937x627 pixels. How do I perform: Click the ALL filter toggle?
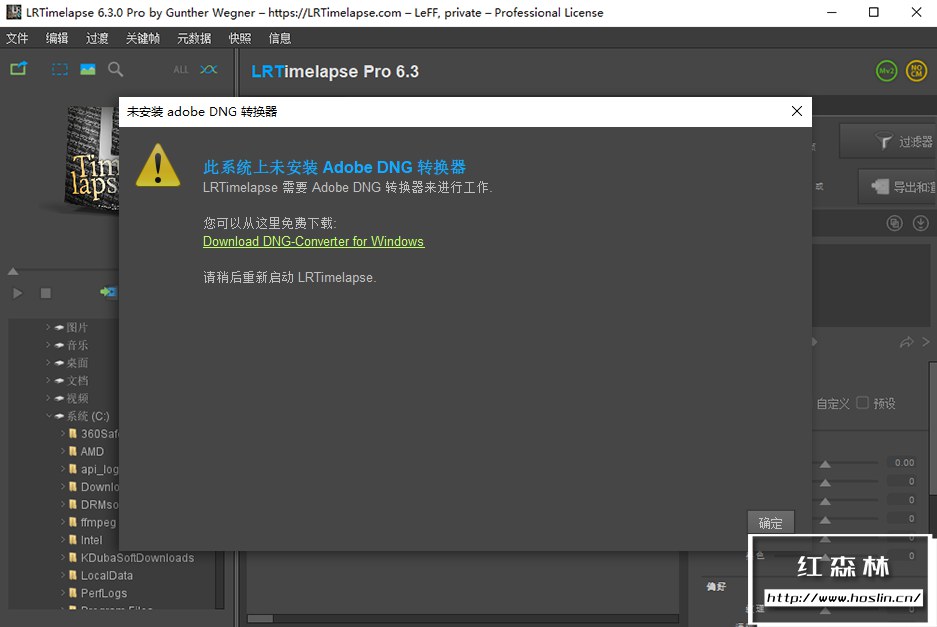pos(180,70)
